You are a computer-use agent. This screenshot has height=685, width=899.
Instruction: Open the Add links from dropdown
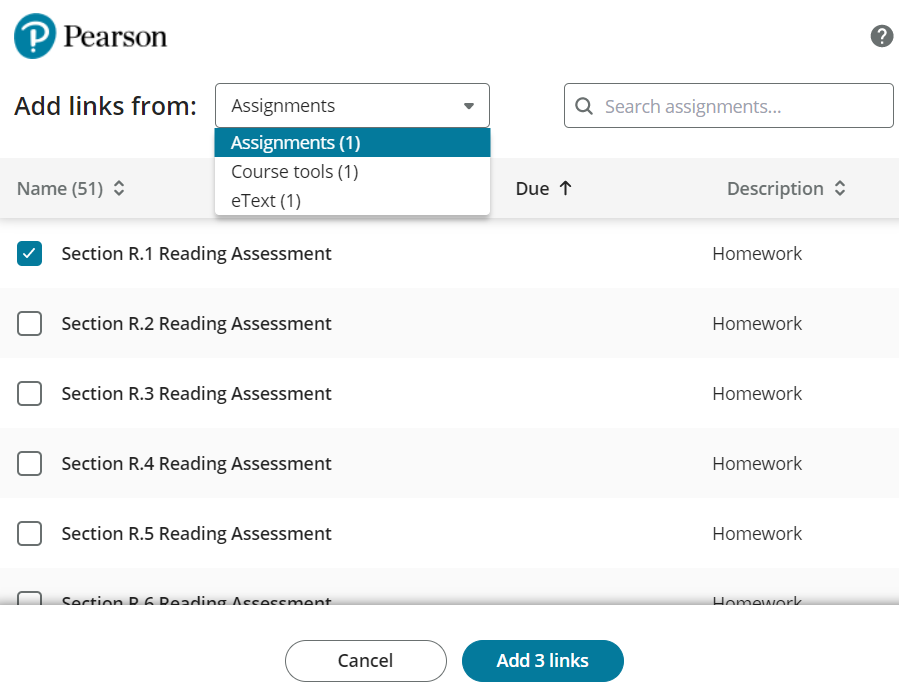[x=352, y=105]
